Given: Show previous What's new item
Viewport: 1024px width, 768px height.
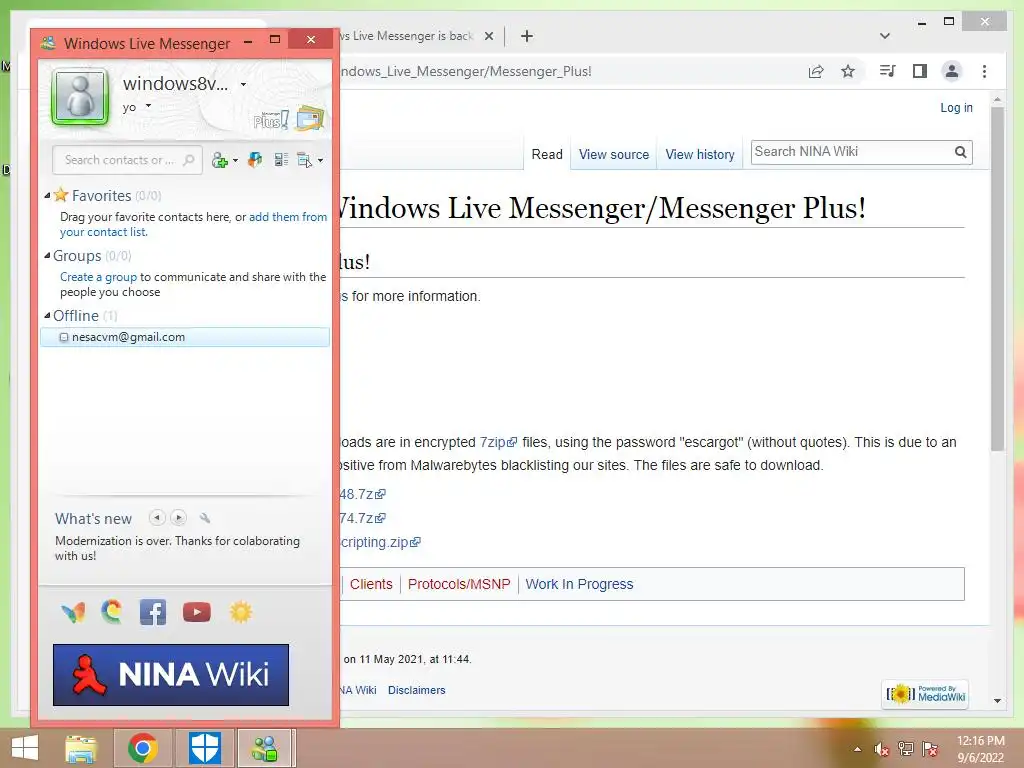Looking at the screenshot, I should coord(157,518).
